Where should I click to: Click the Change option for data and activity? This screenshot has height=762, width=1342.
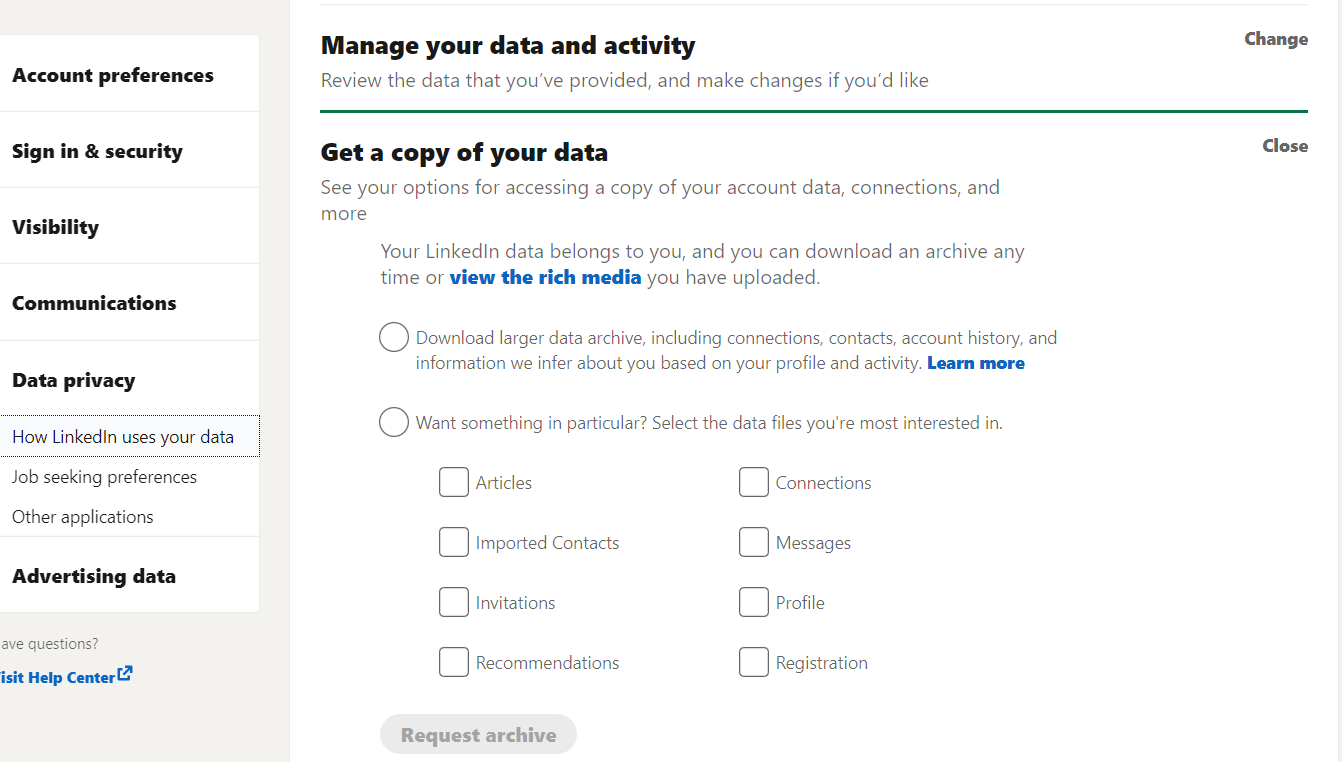point(1275,38)
